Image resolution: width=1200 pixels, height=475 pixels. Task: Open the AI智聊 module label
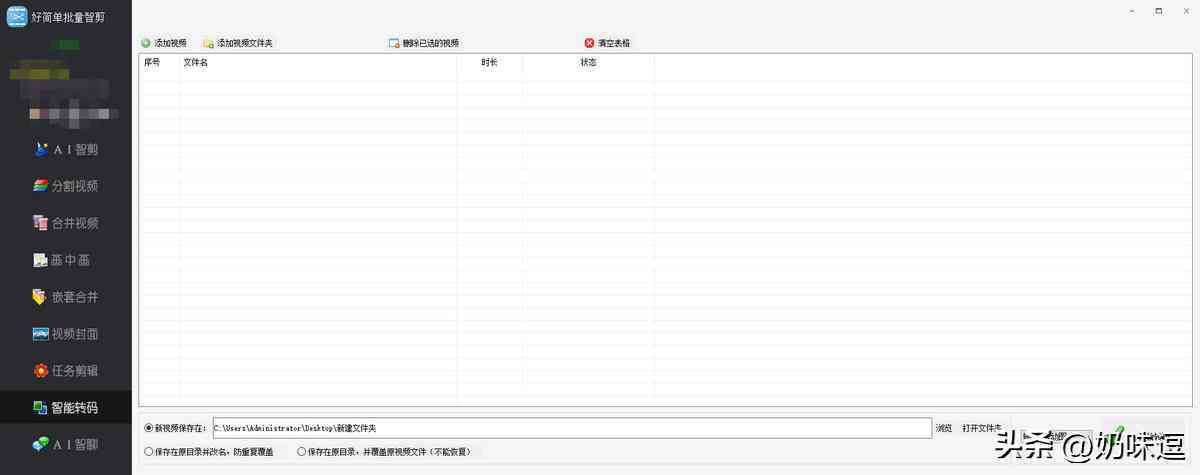pyautogui.click(x=75, y=444)
